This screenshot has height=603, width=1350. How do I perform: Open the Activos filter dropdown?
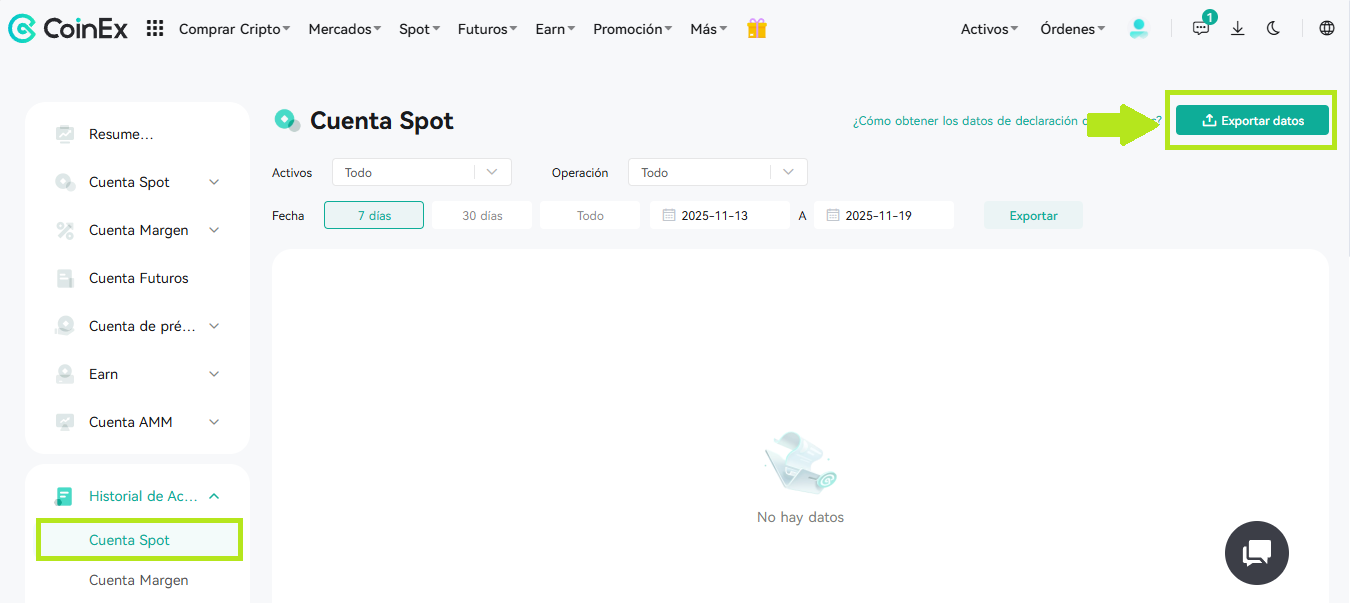click(422, 172)
